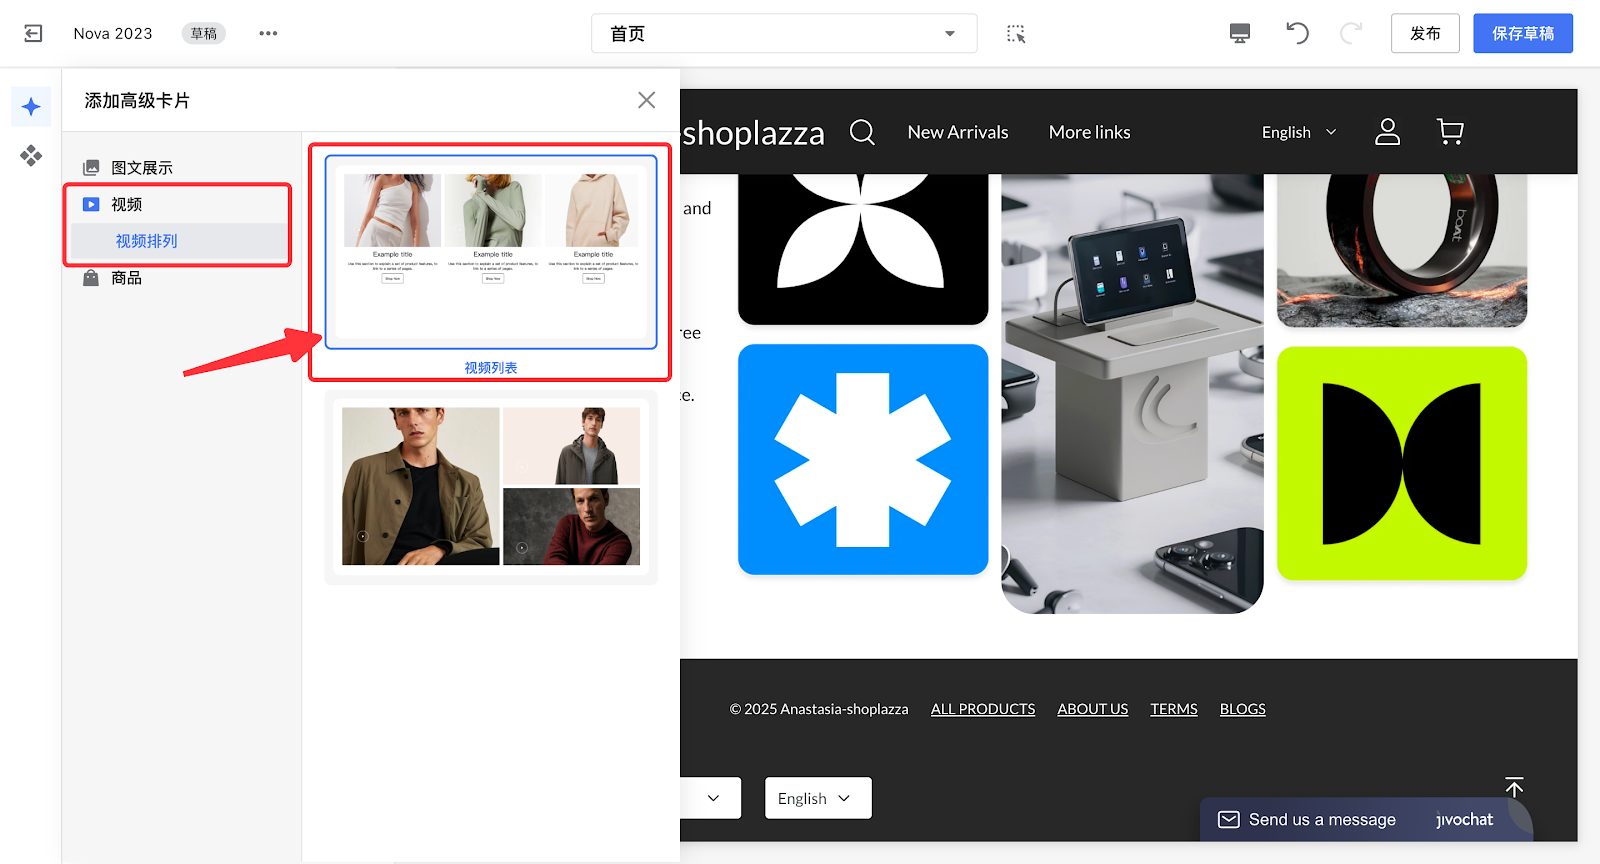Switch to desktop preview device icon
The image size is (1600, 864).
[1240, 34]
